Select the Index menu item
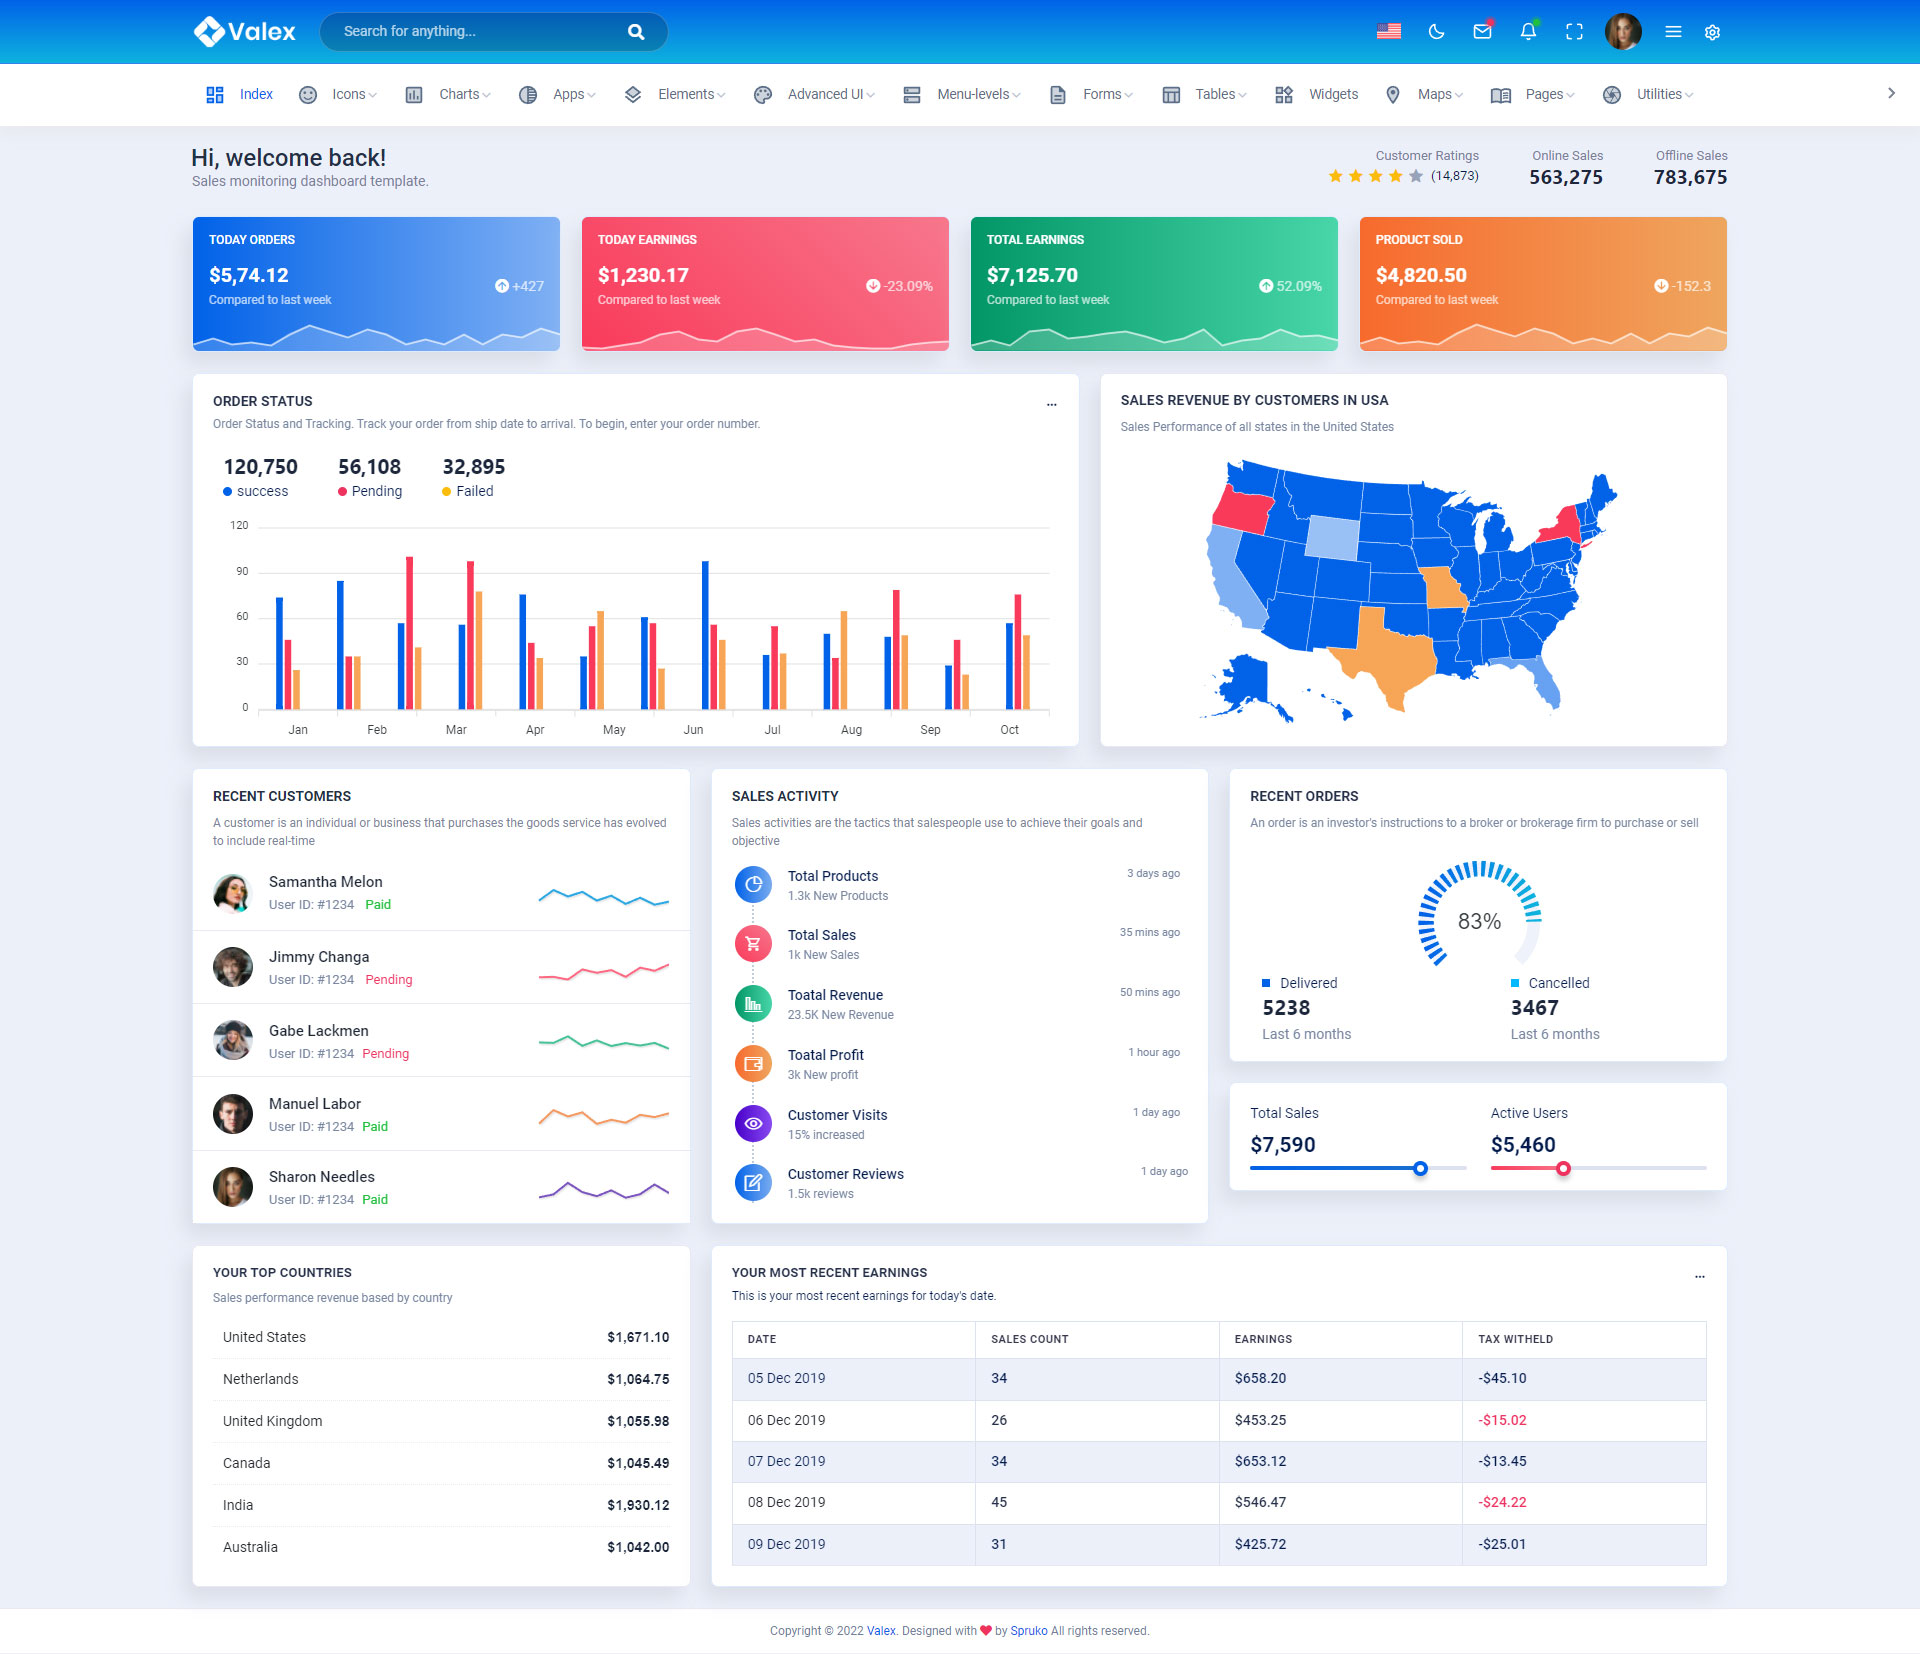The width and height of the screenshot is (1920, 1654). (255, 94)
